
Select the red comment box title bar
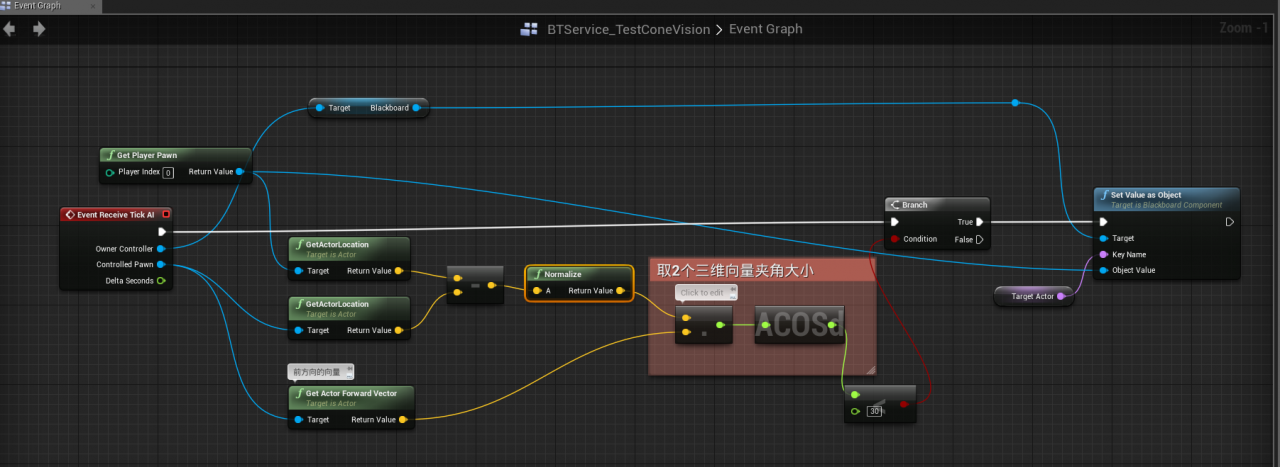(760, 270)
